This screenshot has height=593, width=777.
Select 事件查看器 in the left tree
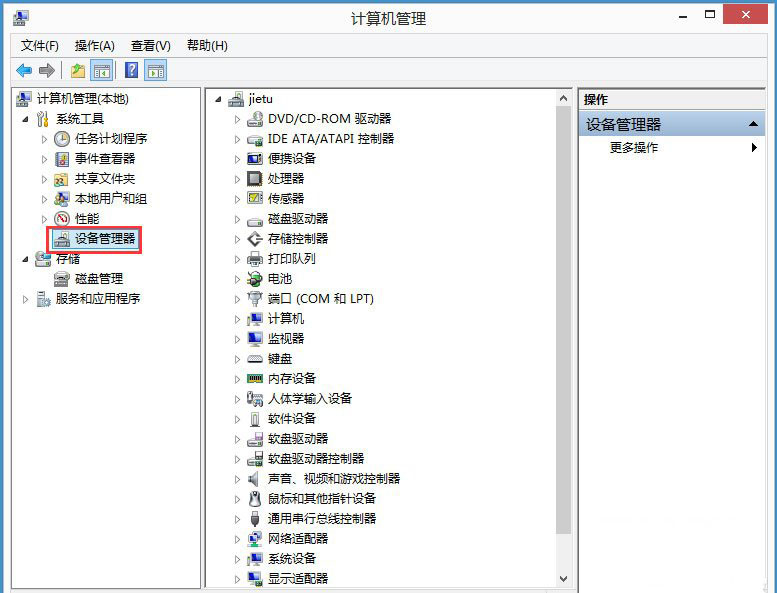click(x=105, y=159)
